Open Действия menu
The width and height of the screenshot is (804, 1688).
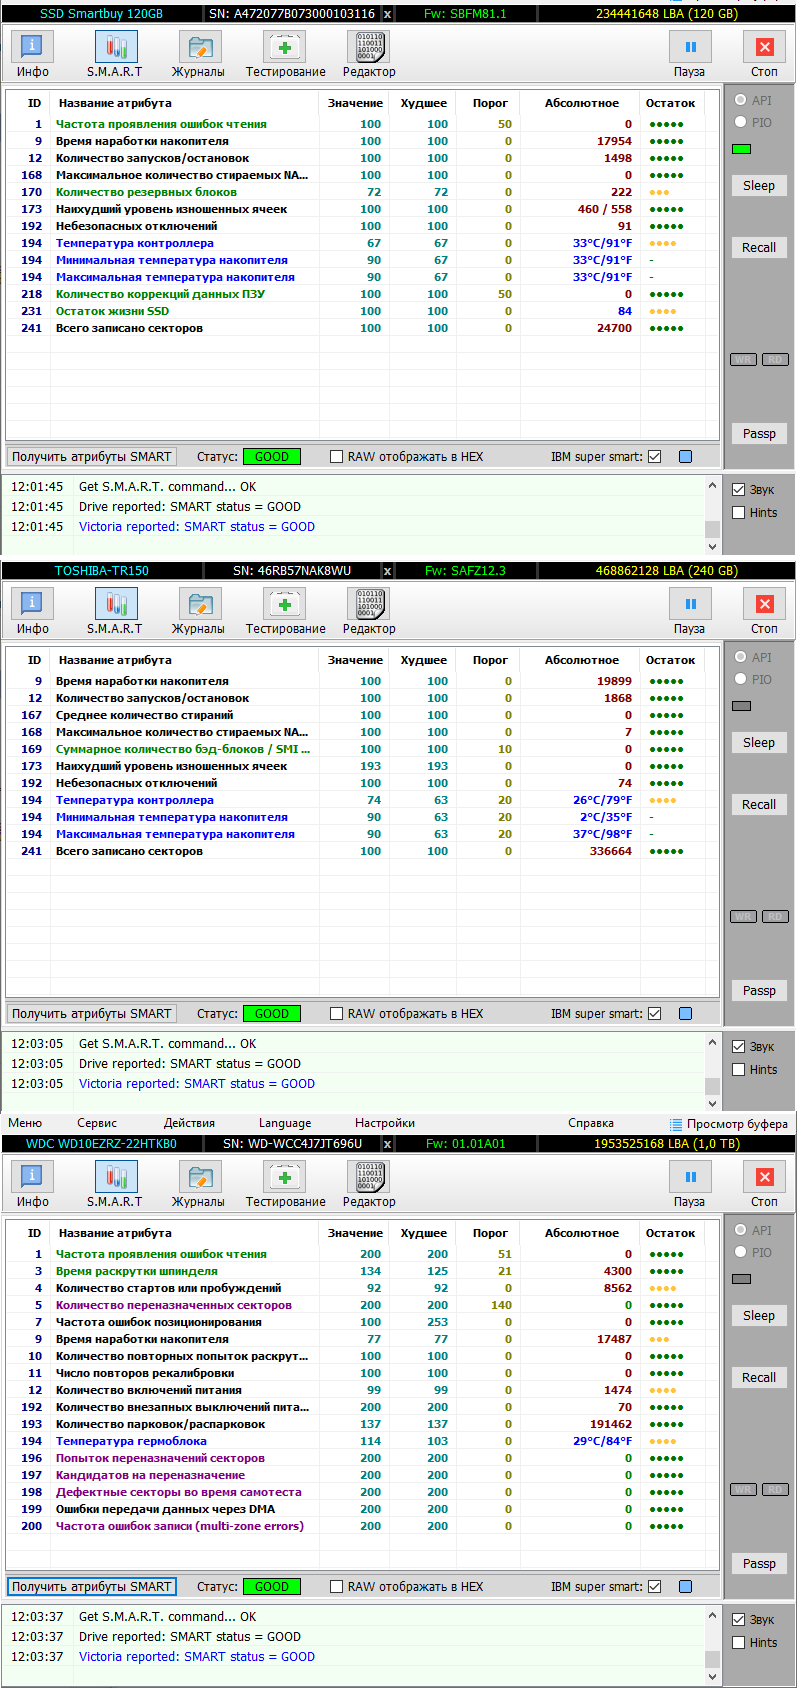tap(189, 1123)
